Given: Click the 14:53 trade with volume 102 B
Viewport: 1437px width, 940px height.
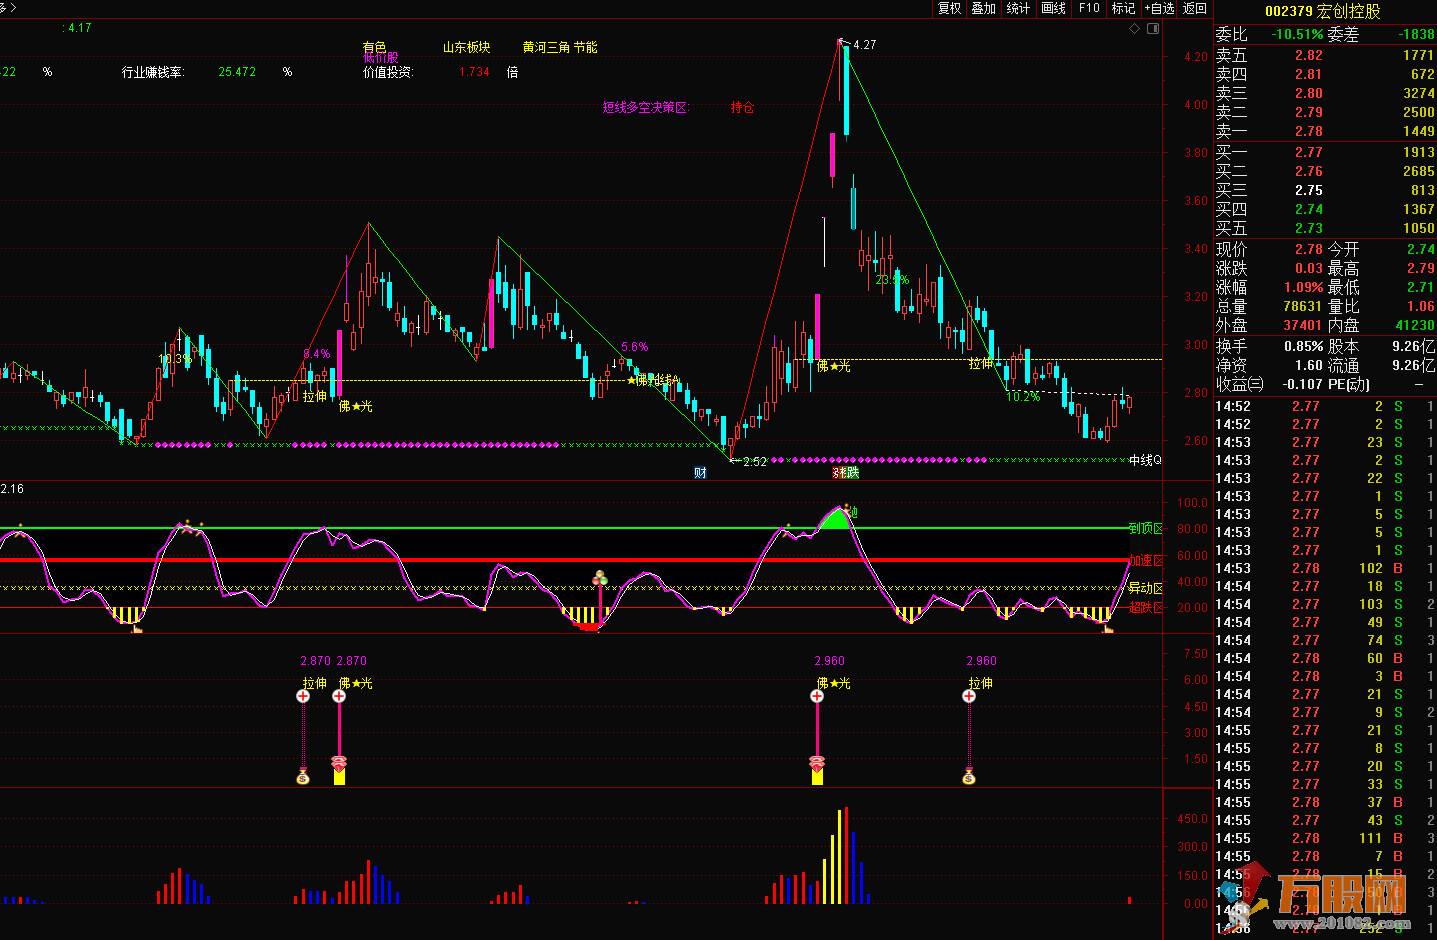Looking at the screenshot, I should (1325, 568).
